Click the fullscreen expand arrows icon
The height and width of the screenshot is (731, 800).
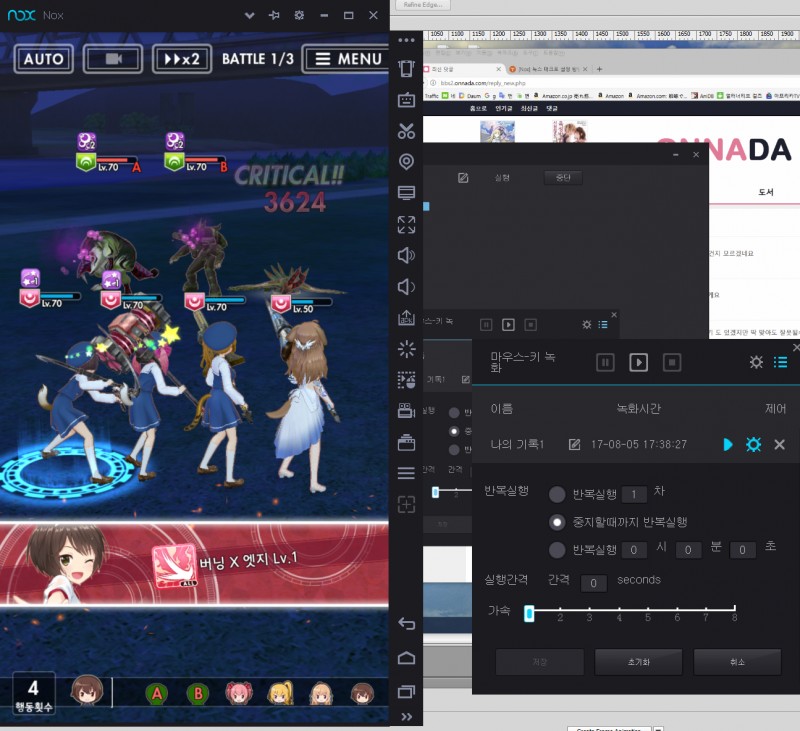click(406, 224)
